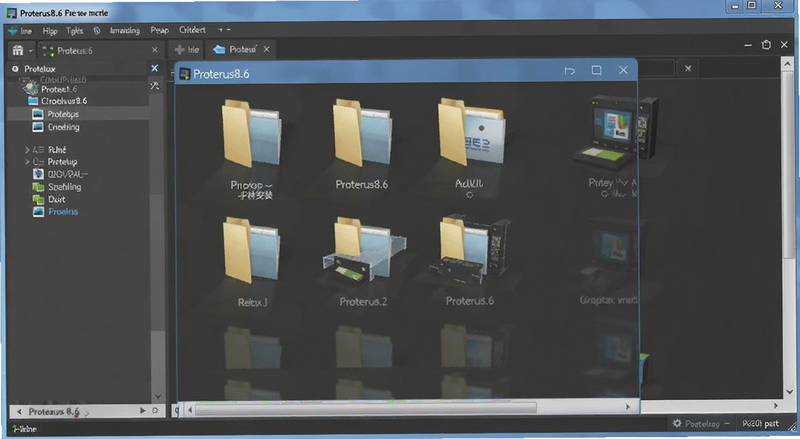Open the Ine menu
The height and width of the screenshot is (439, 800).
tap(26, 31)
